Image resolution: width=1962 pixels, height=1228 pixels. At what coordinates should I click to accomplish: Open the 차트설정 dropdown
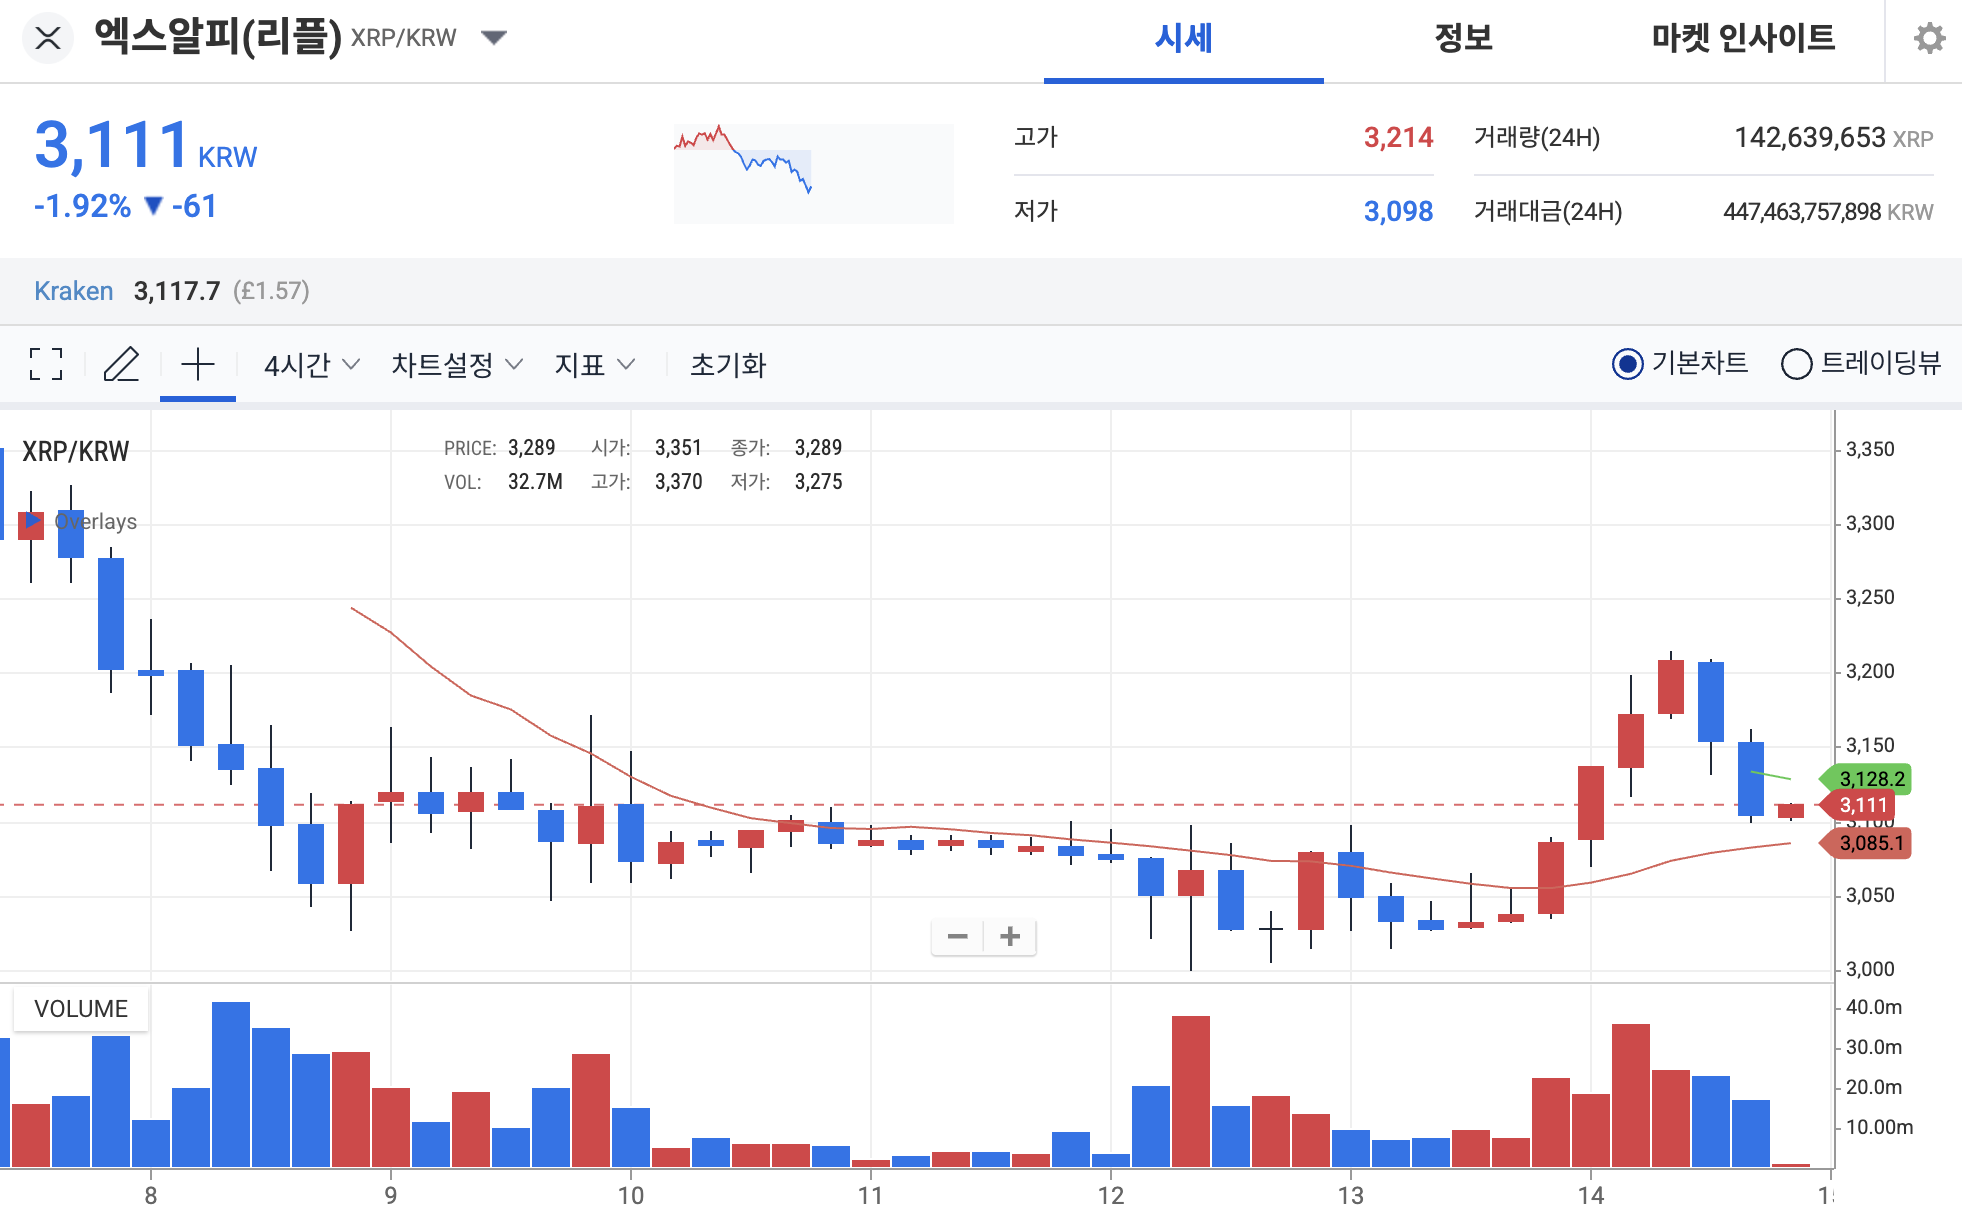[455, 365]
